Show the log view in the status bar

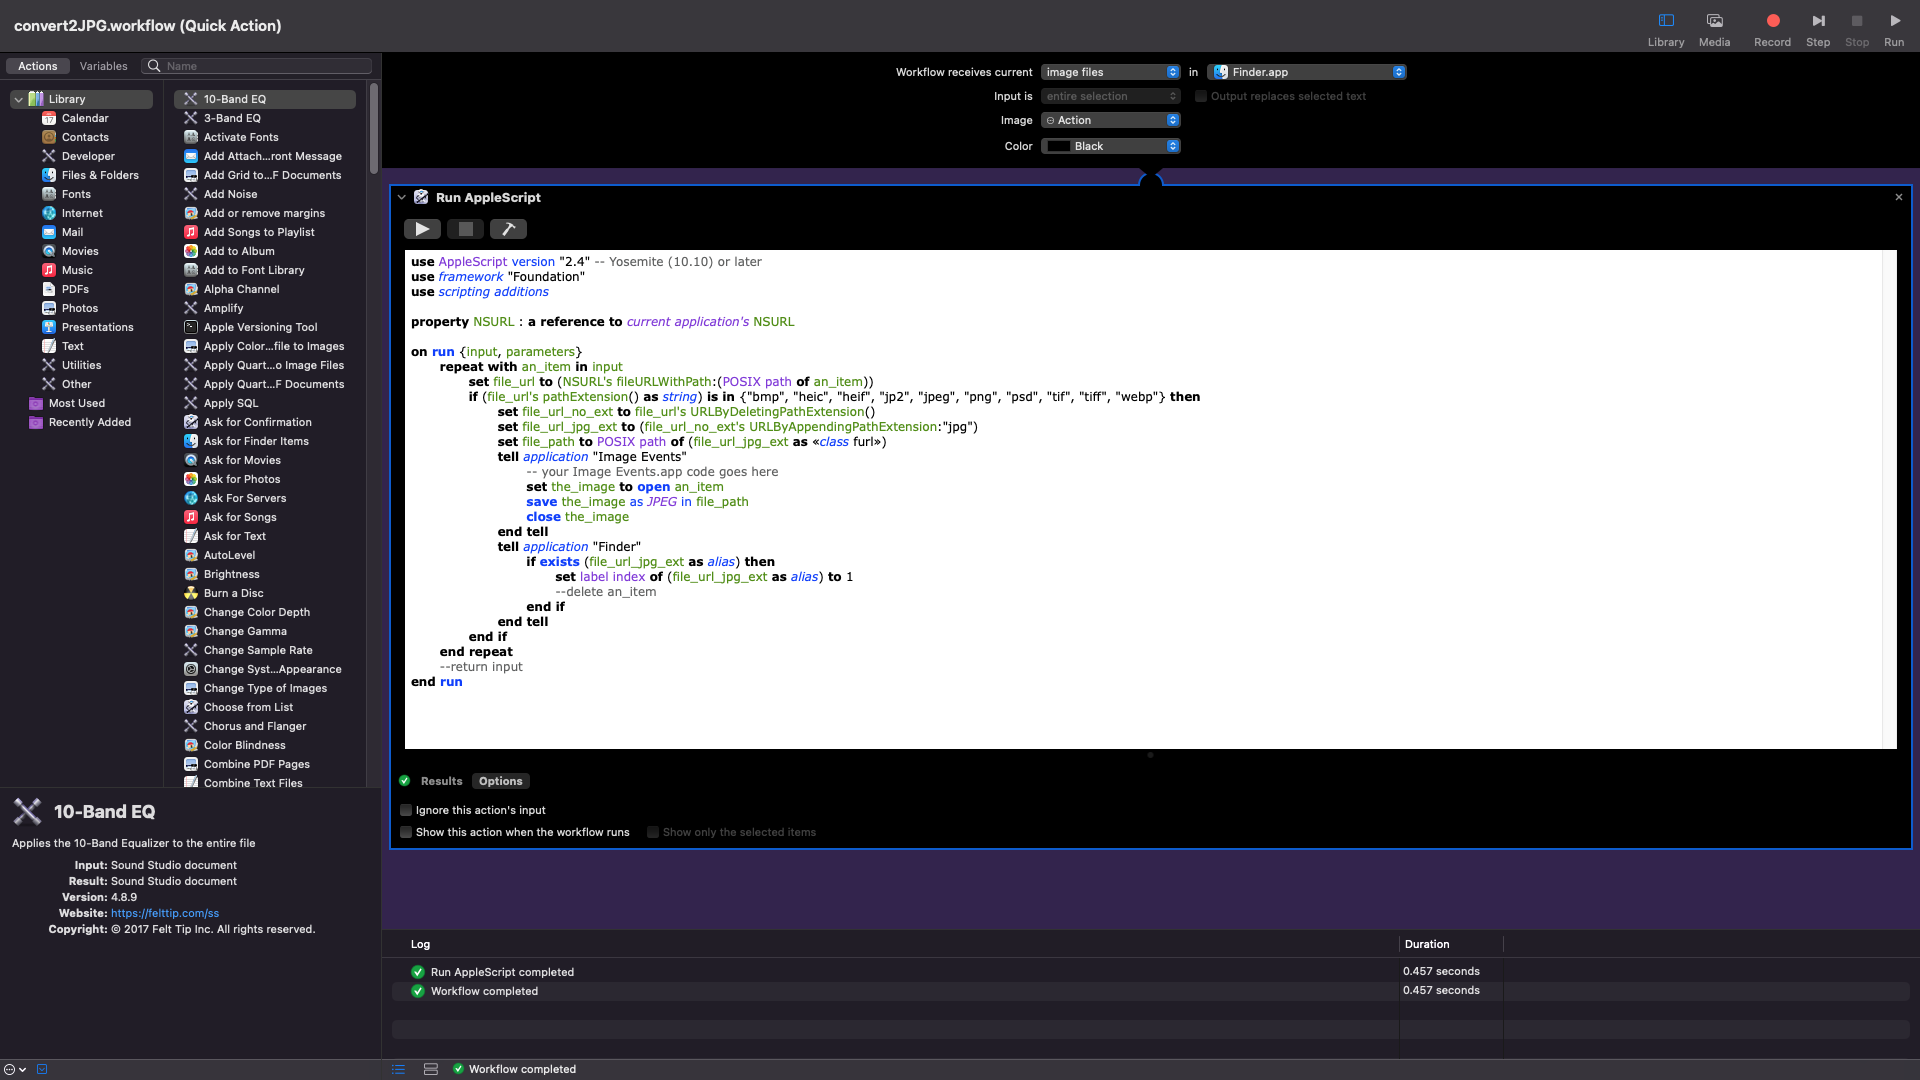(x=398, y=1069)
